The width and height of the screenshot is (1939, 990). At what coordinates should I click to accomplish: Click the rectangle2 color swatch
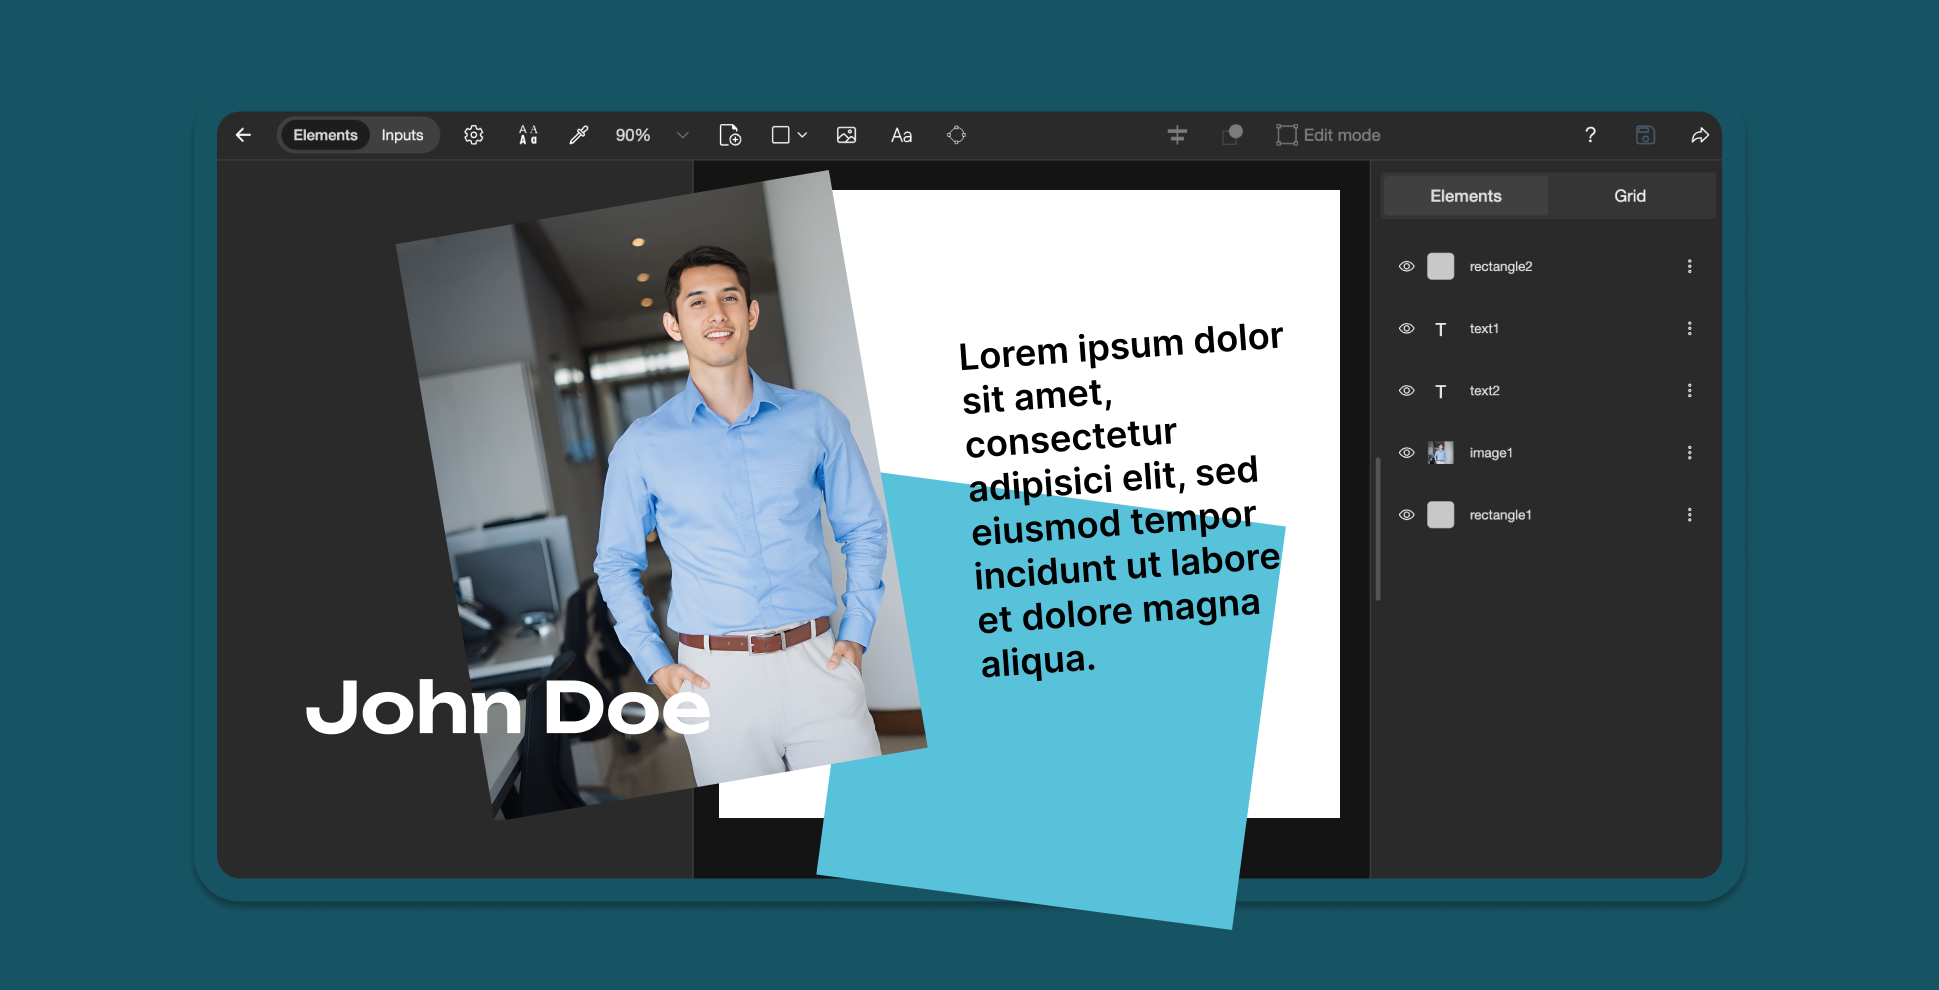[x=1440, y=267]
